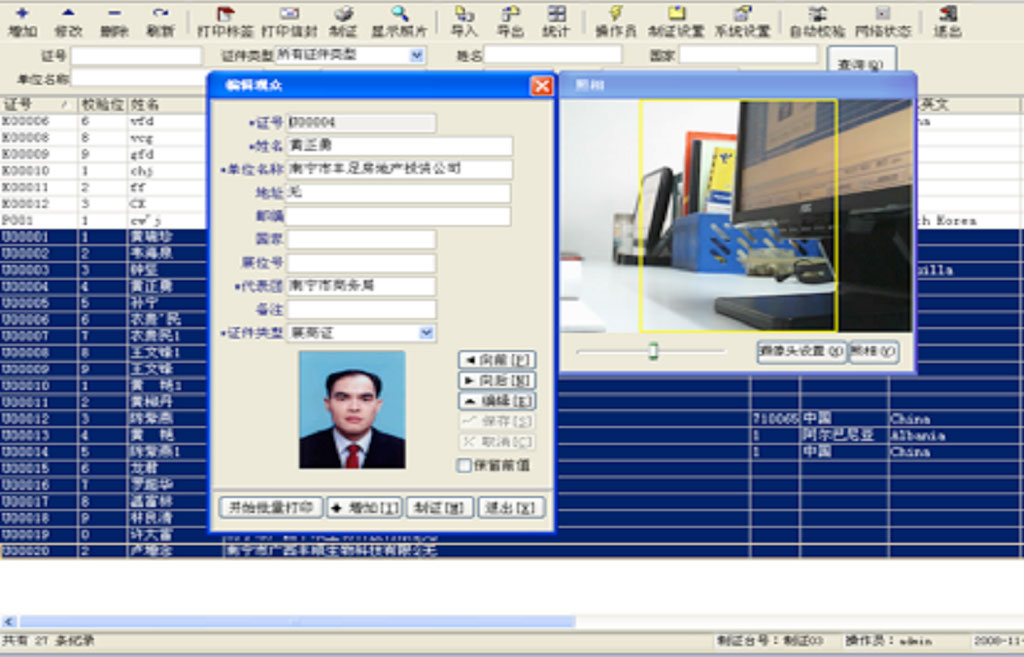Open the top filter 证件类型 dropdown

pos(417,55)
